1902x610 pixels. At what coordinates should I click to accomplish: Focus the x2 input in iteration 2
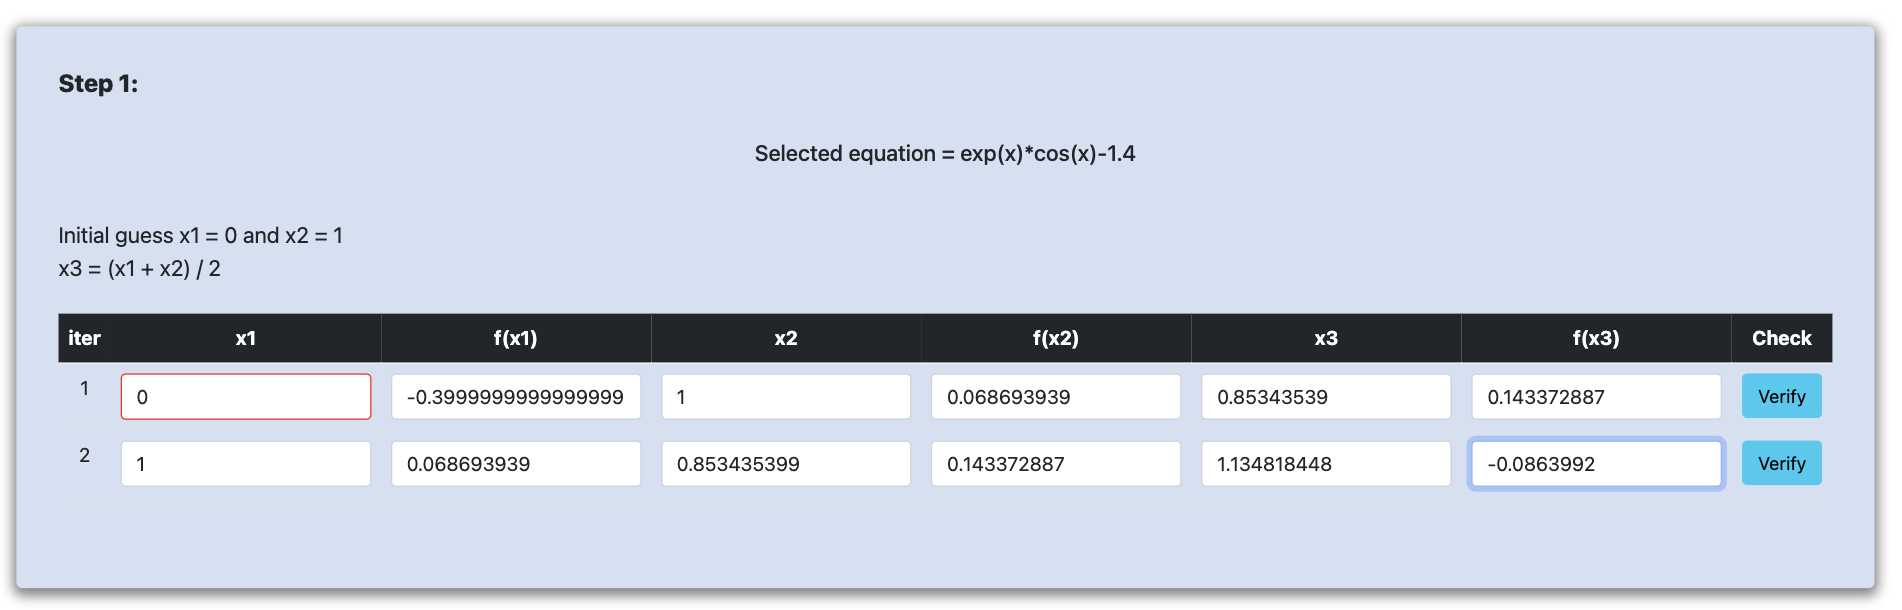(x=786, y=464)
